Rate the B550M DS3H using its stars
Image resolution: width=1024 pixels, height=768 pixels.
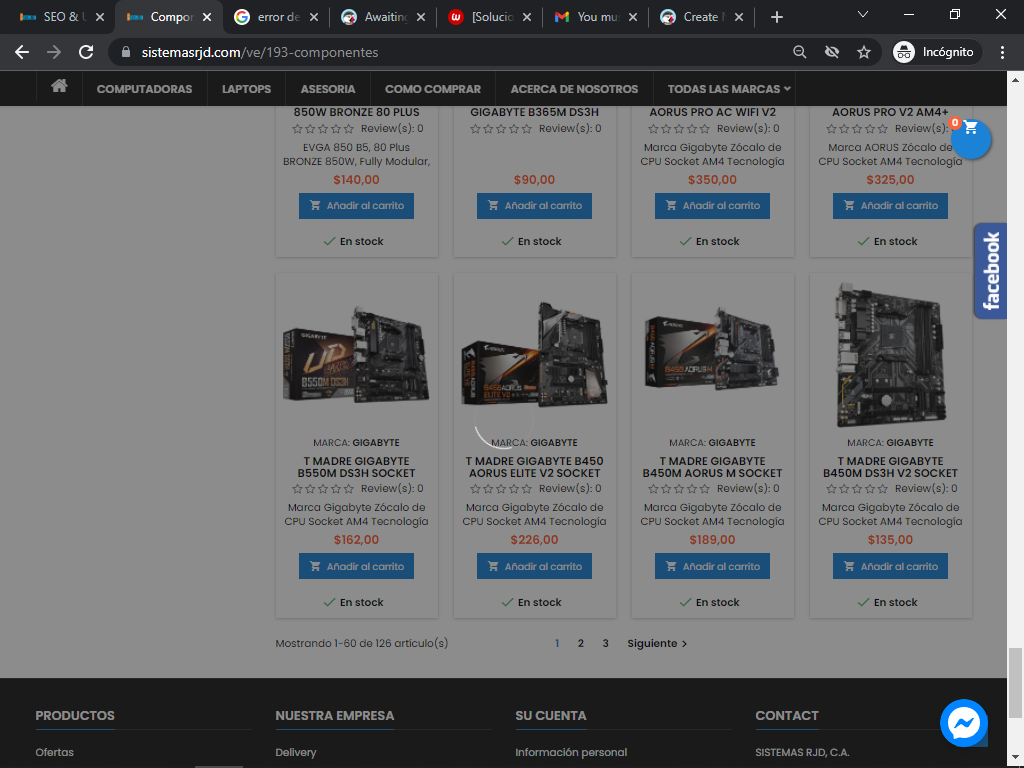coord(323,488)
